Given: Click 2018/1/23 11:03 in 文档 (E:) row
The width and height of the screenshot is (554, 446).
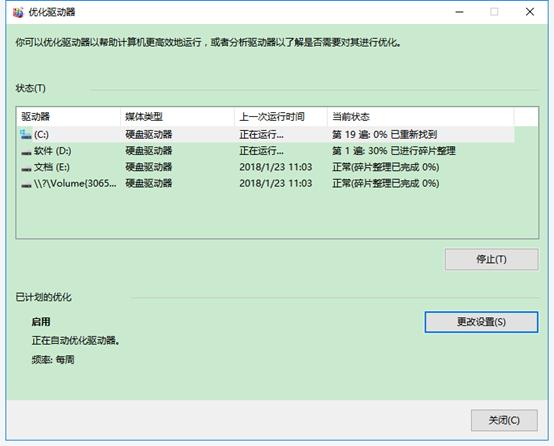Looking at the screenshot, I should pyautogui.click(x=276, y=167).
